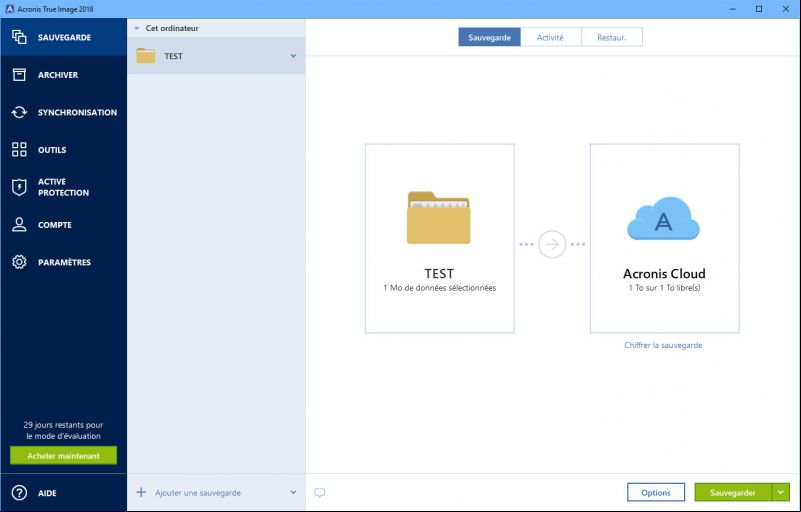The height and width of the screenshot is (512, 801).
Task: Open COMPTE label in sidebar
Action: [55, 225]
